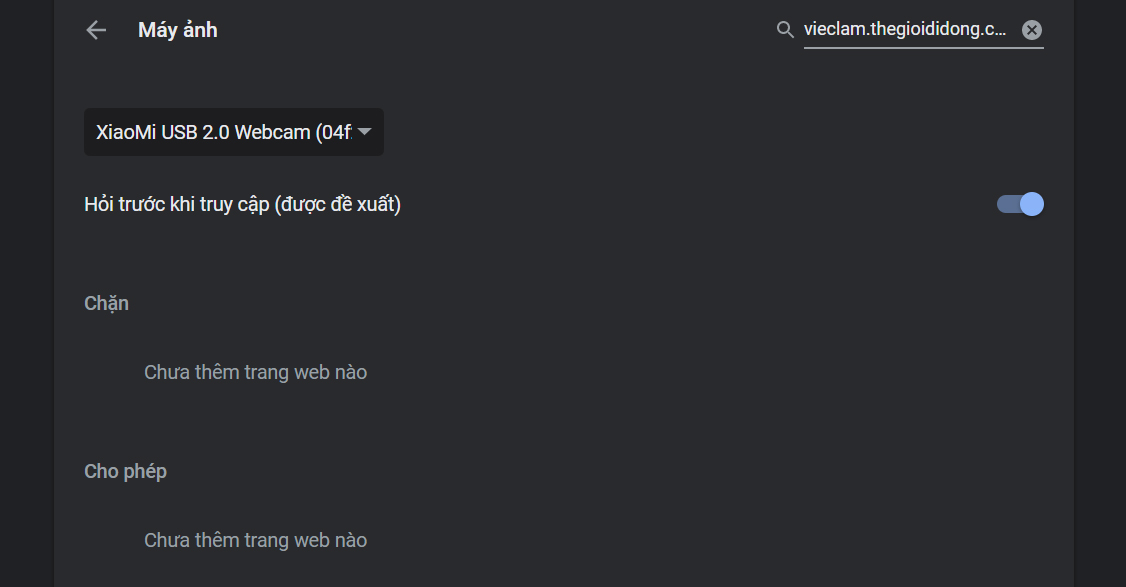Click the magnifier search icon
1126x587 pixels.
[x=785, y=29]
